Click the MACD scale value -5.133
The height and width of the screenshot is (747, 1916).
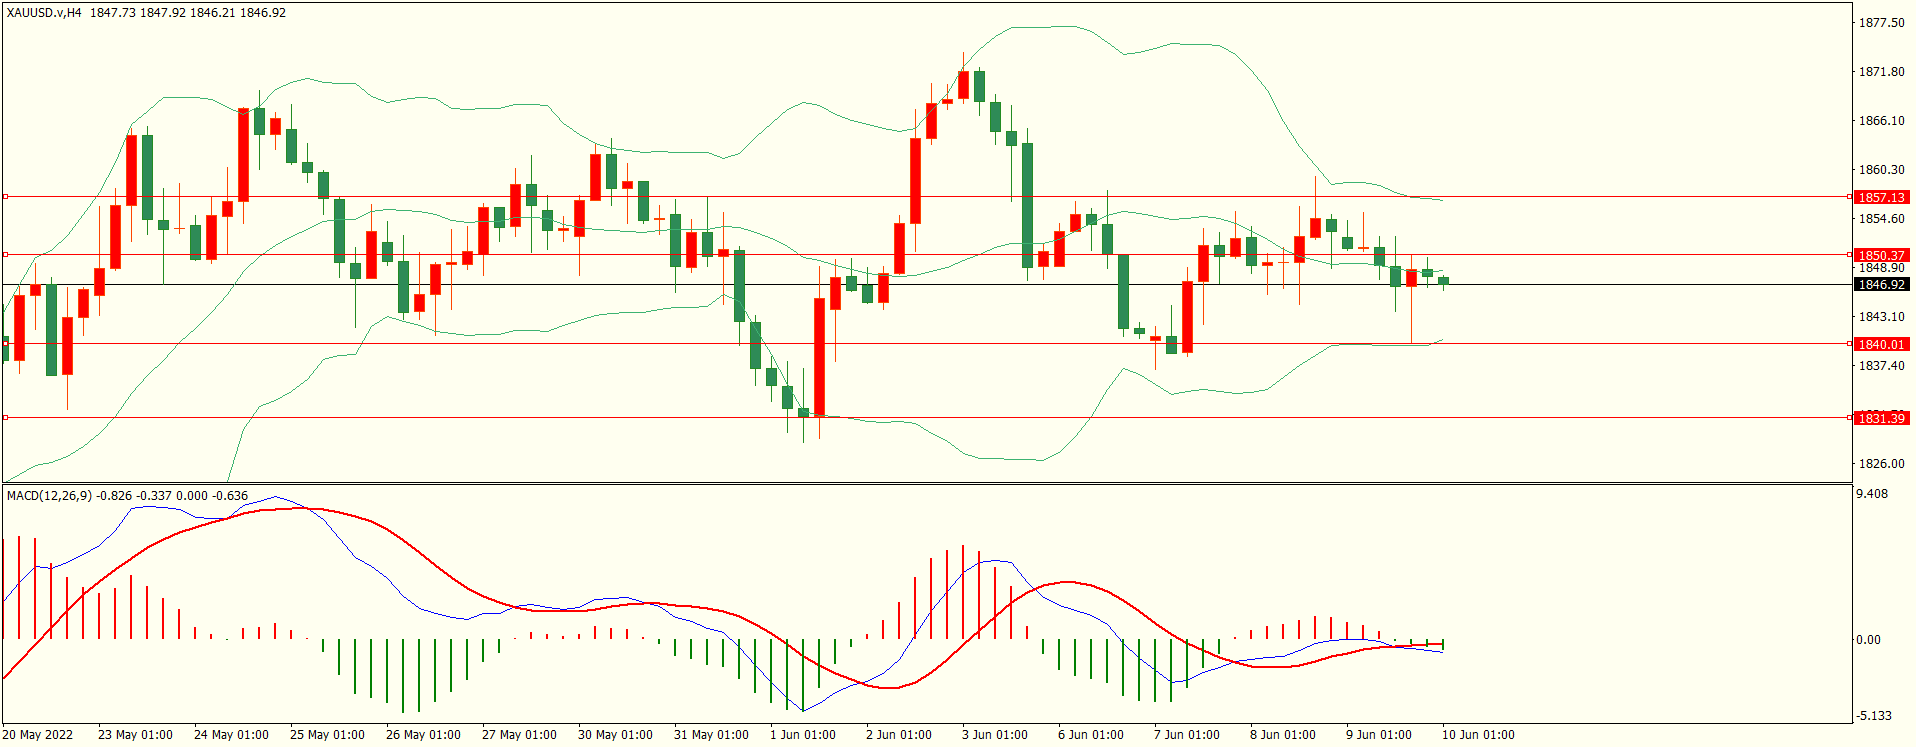(x=1874, y=716)
